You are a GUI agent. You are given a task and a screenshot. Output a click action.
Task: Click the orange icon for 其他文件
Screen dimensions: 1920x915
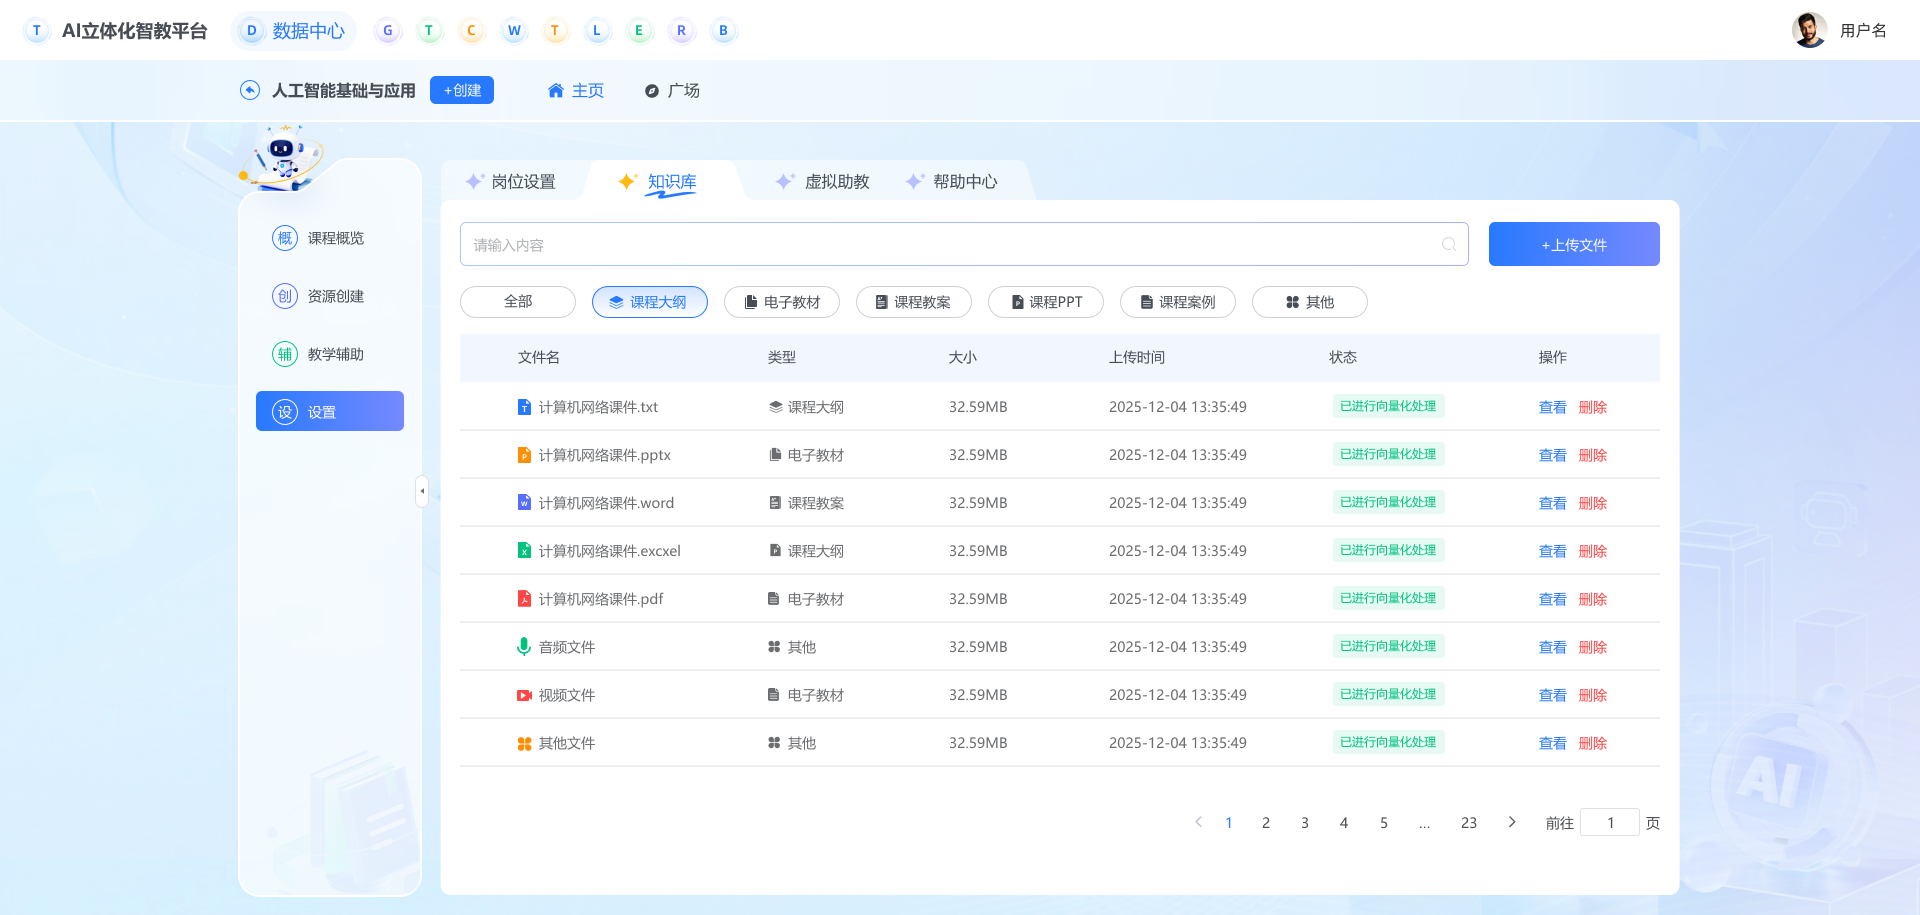(x=524, y=743)
